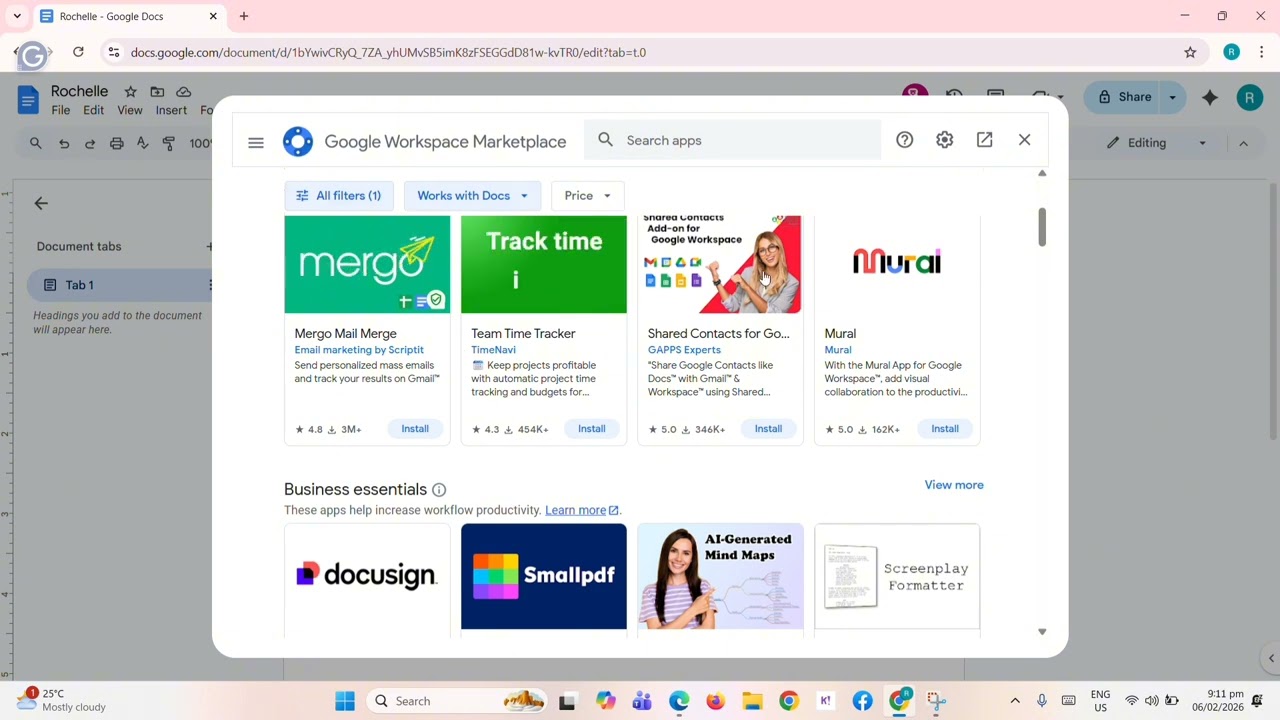Click the Google Docs home icon
Image resolution: width=1280 pixels, height=720 pixels.
tap(28, 100)
